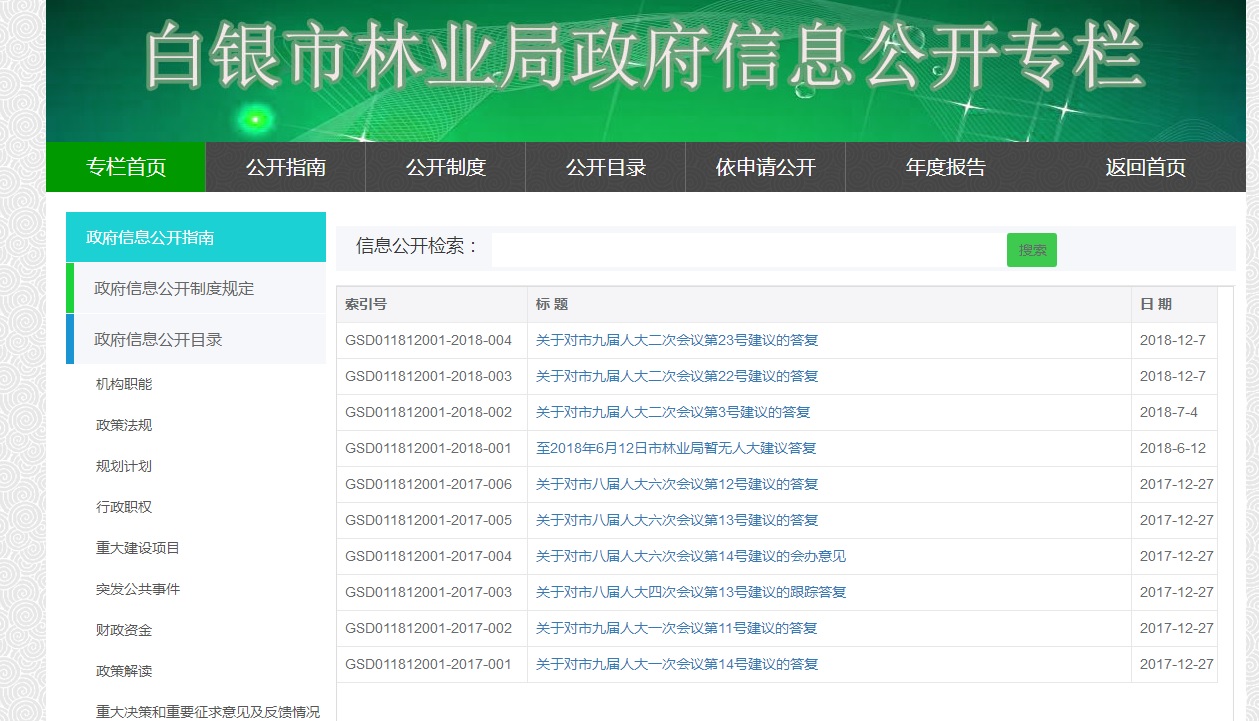
Task: Open 重大建设项目 category in the sidebar
Action: pyautogui.click(x=138, y=548)
